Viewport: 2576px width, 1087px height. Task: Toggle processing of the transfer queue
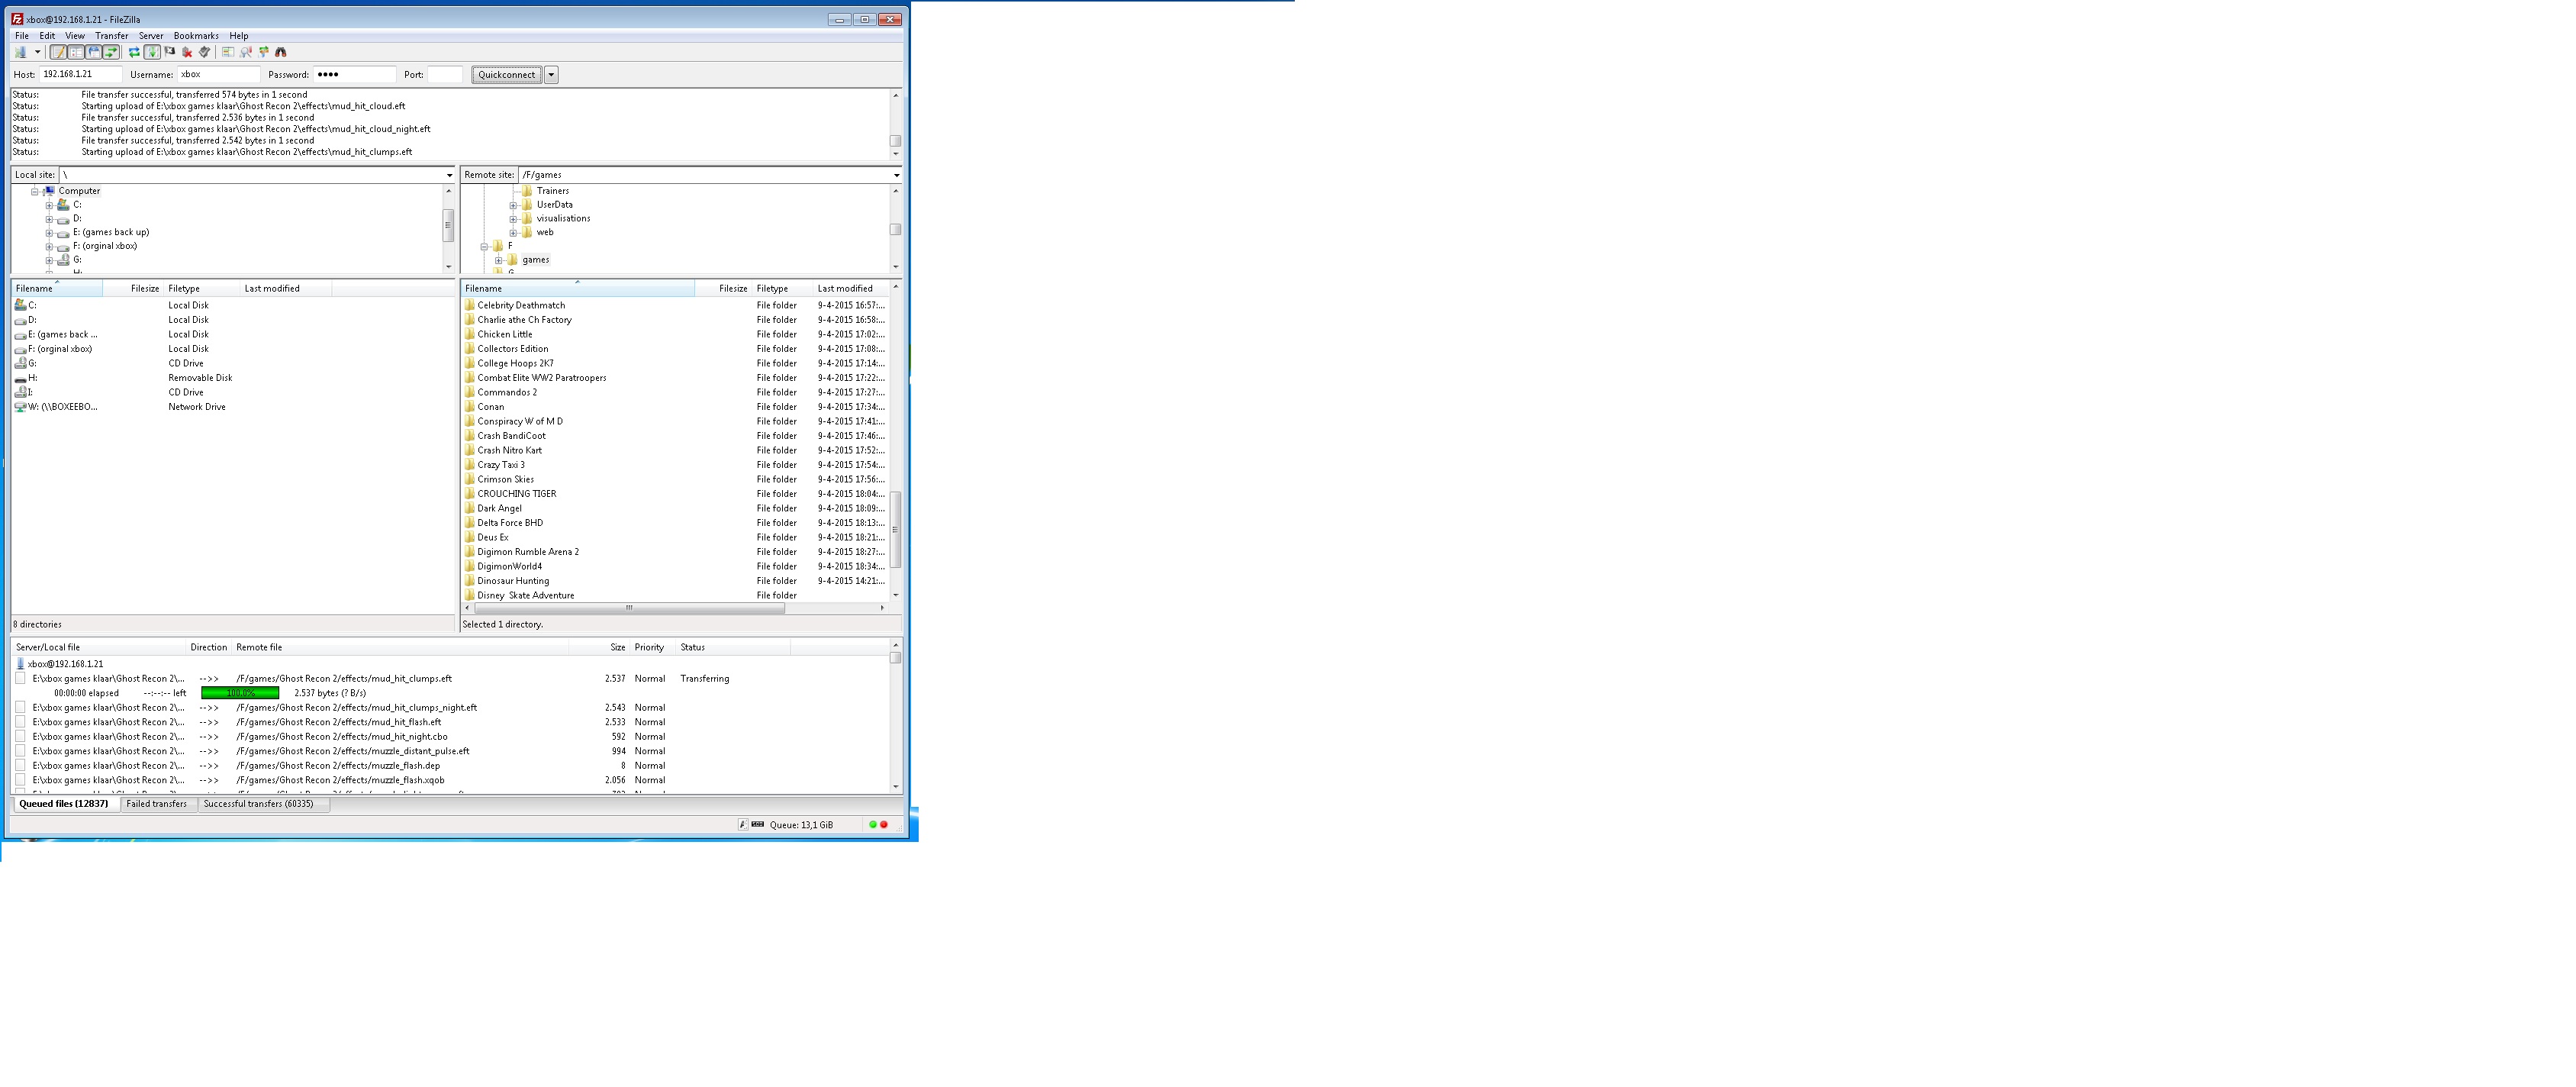152,52
